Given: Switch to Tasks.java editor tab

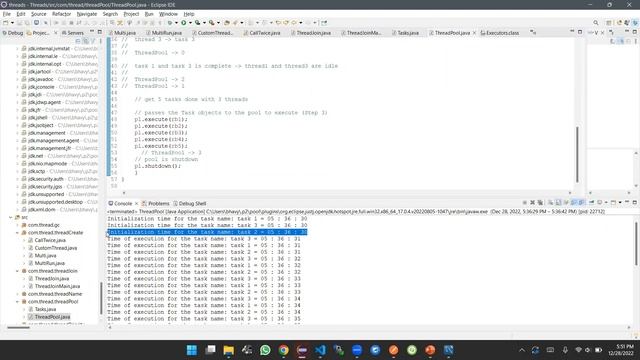Looking at the screenshot, I should pos(405,33).
